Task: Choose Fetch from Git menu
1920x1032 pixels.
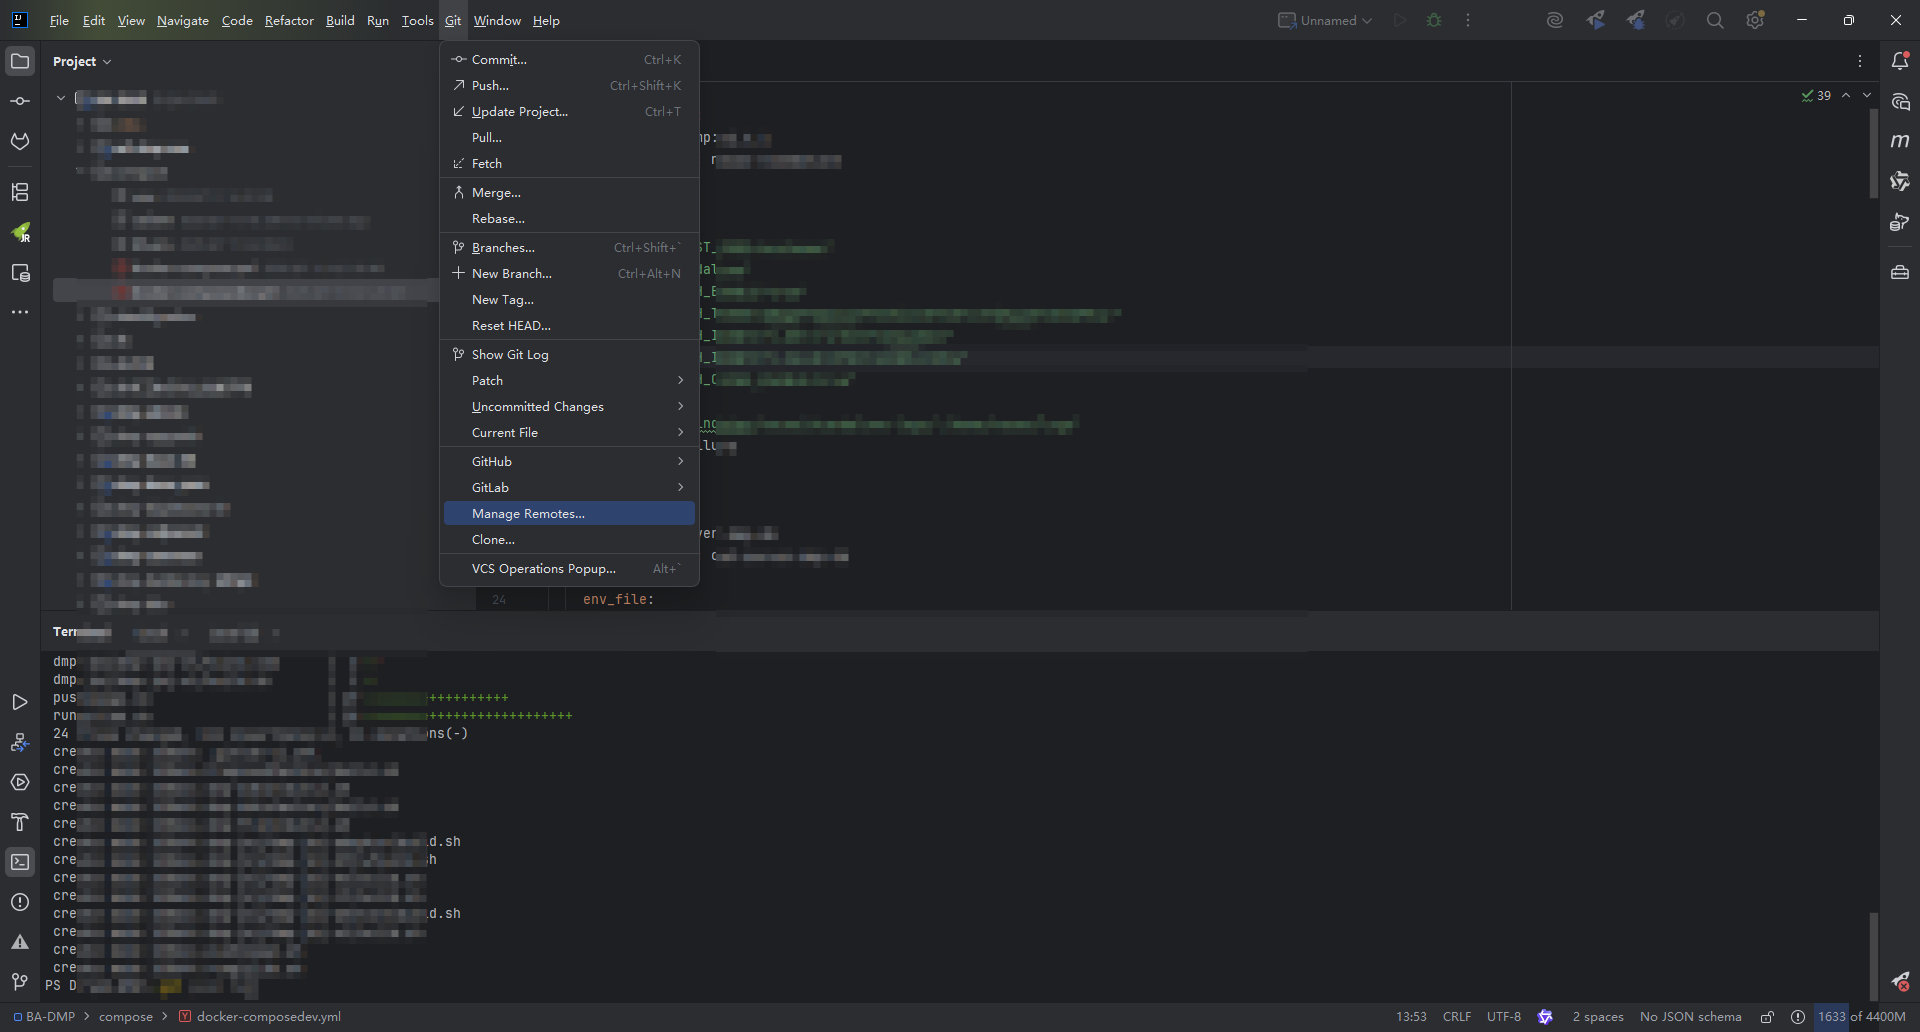Action: coord(569,163)
